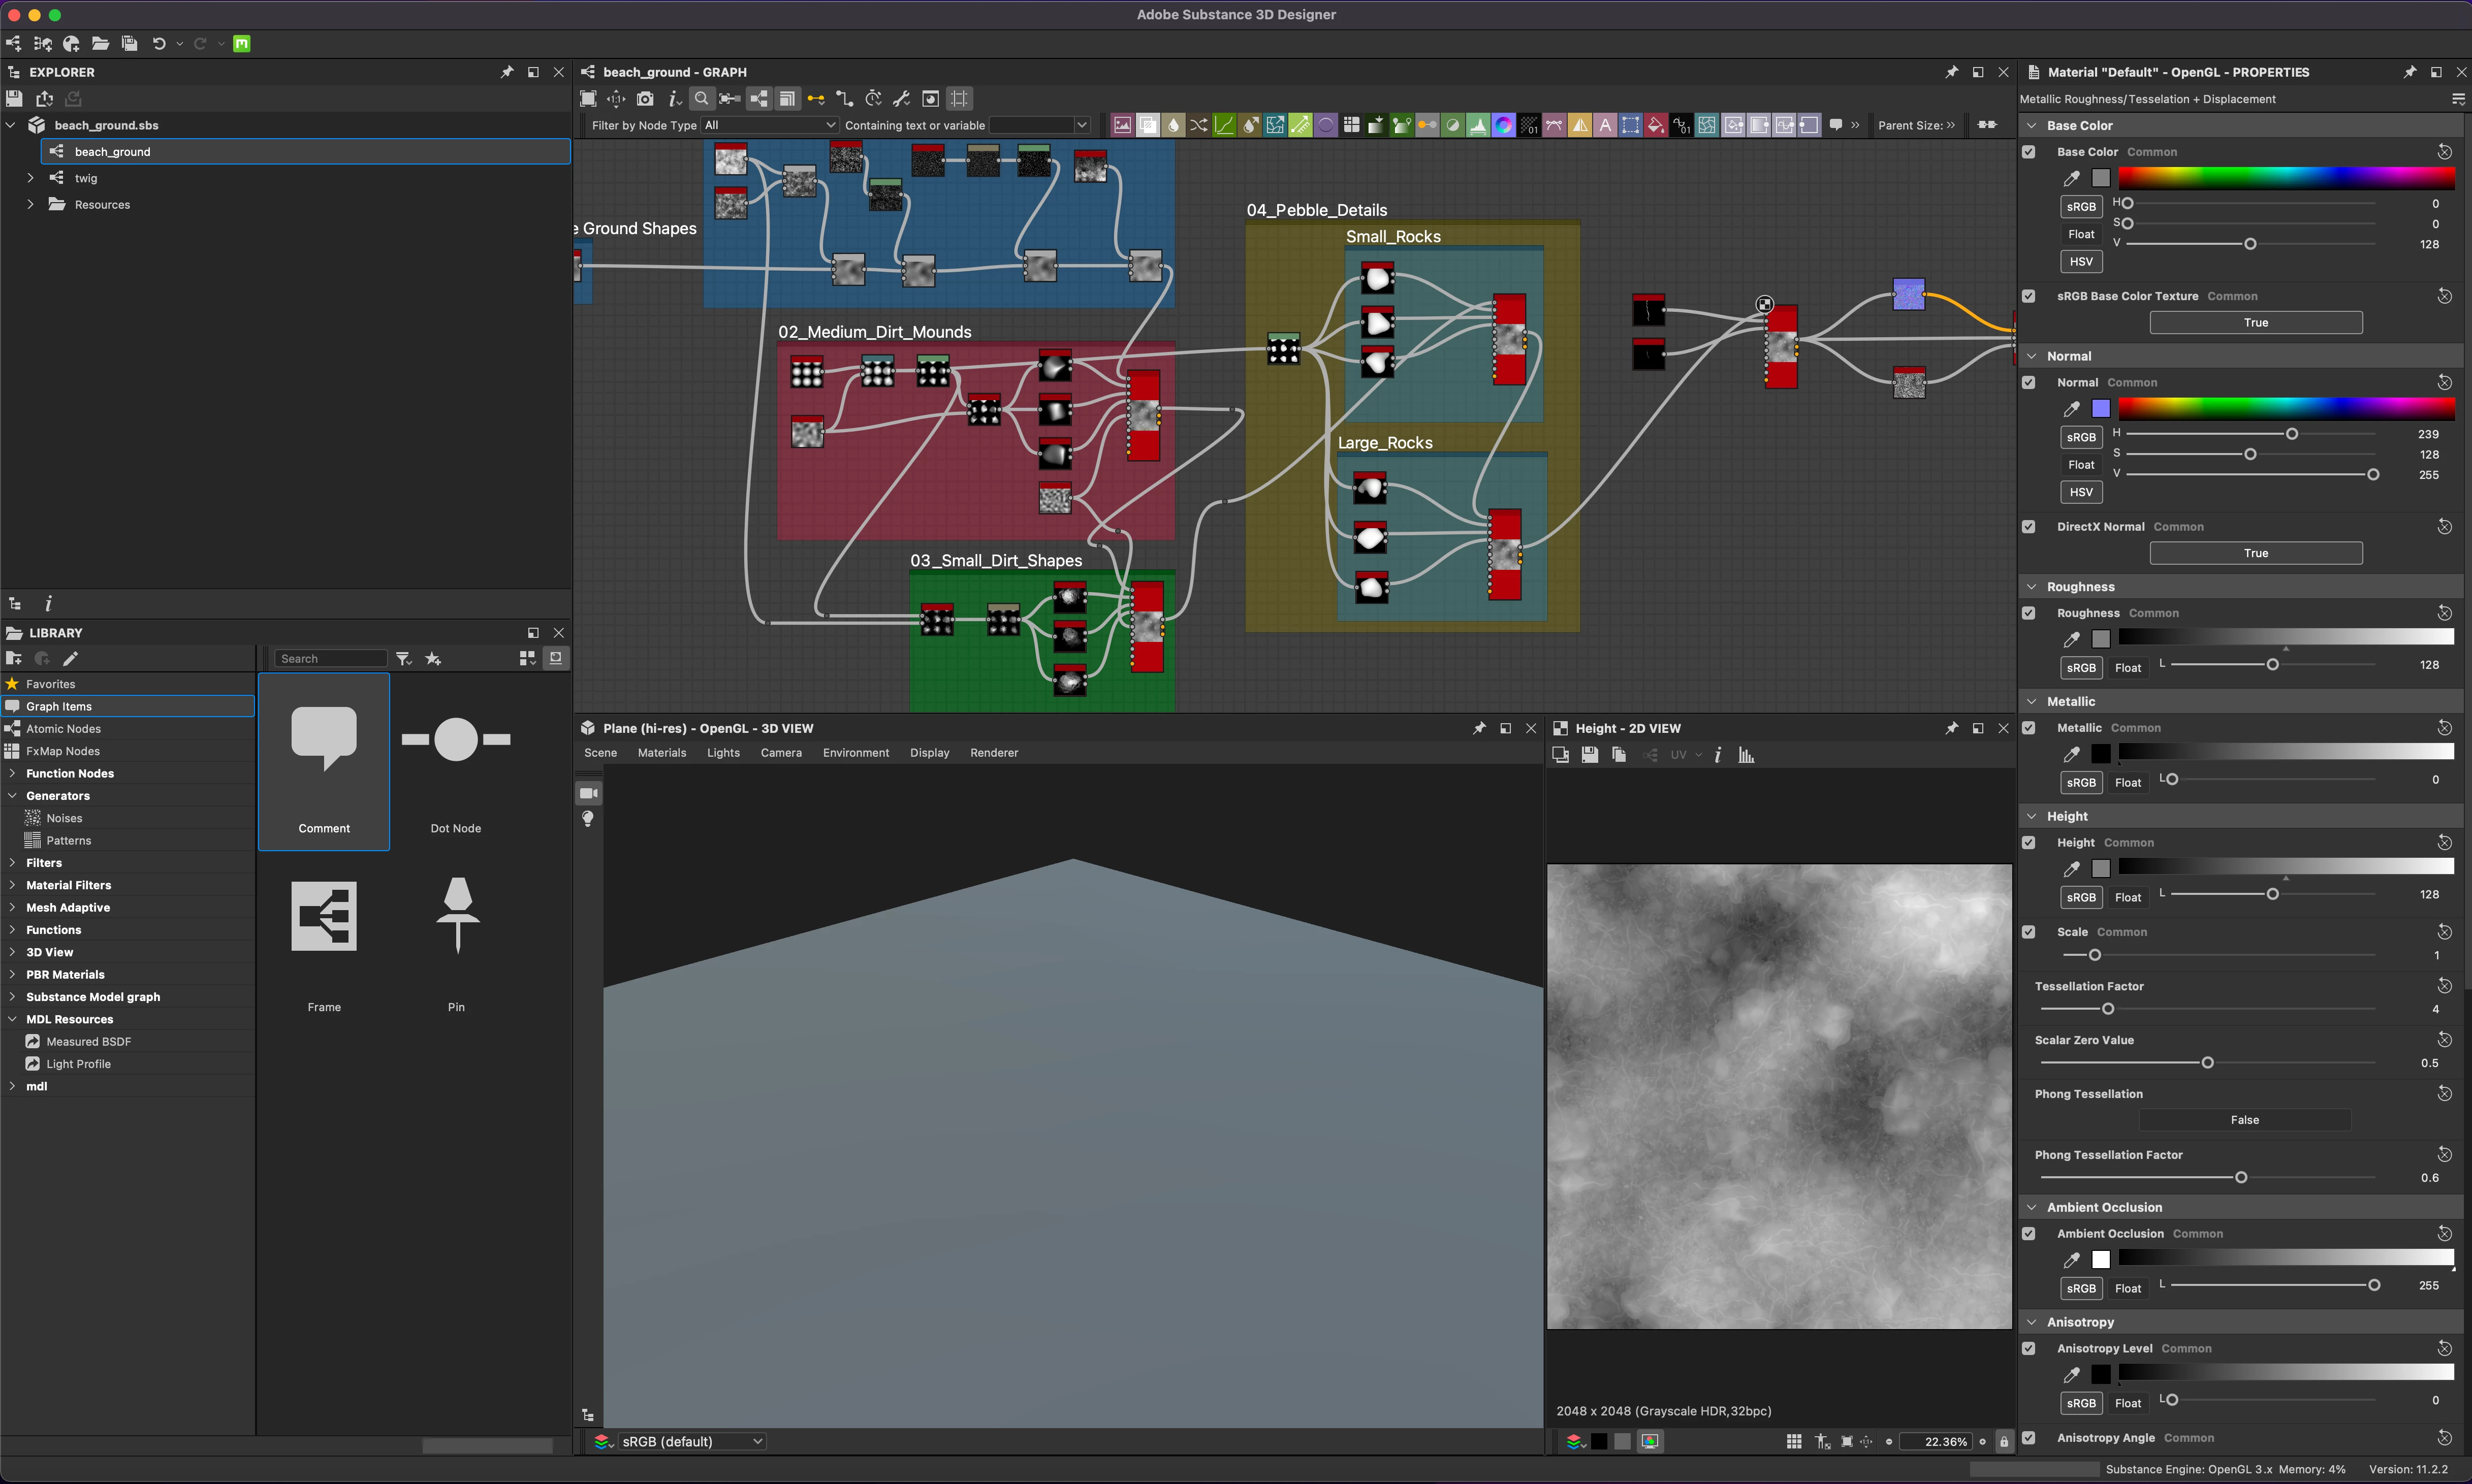The width and height of the screenshot is (2472, 1484).
Task: Open the Materials menu in 3D view
Action: click(661, 753)
